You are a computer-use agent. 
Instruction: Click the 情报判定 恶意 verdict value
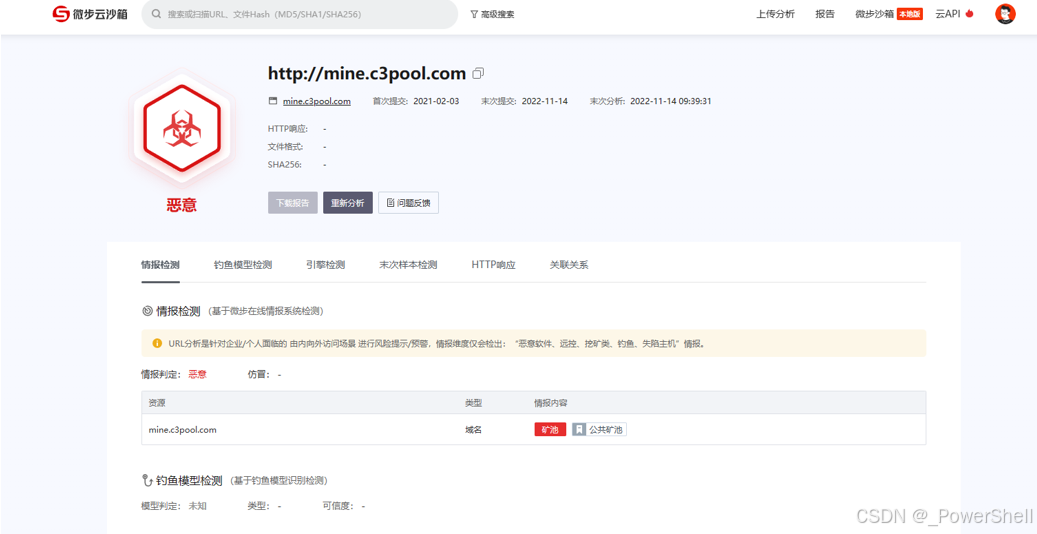198,375
